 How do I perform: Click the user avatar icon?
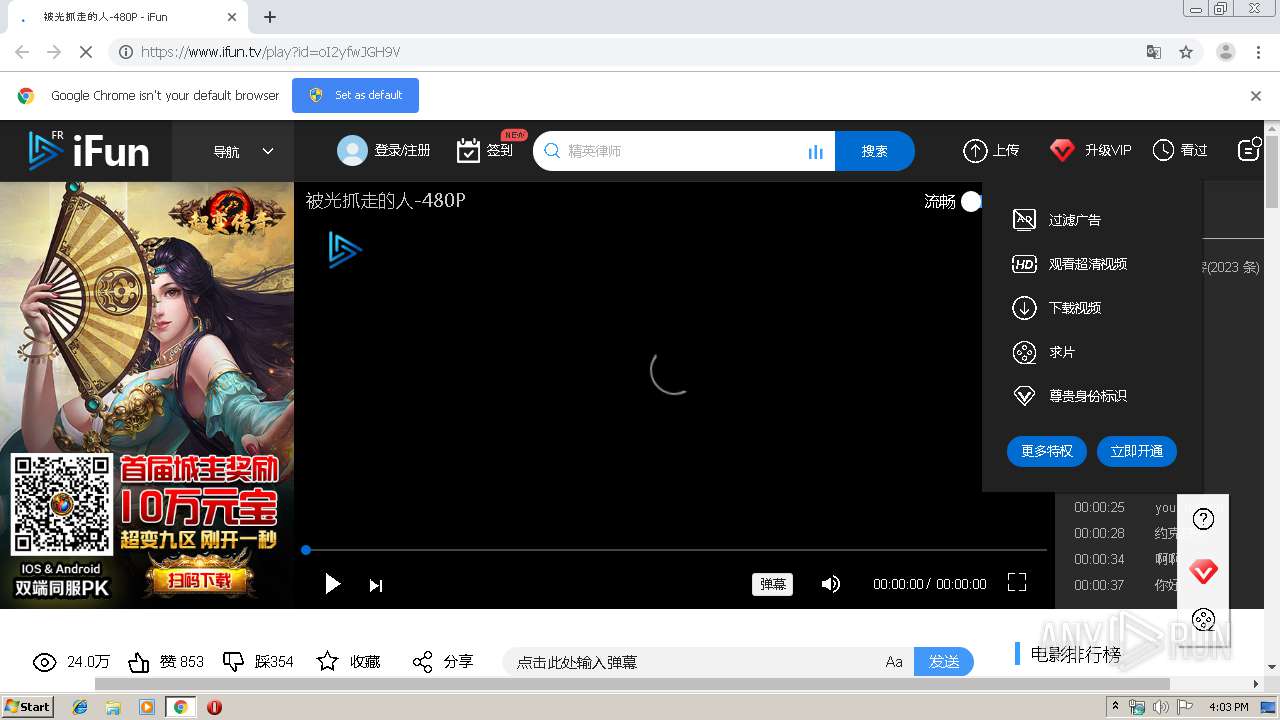point(352,151)
